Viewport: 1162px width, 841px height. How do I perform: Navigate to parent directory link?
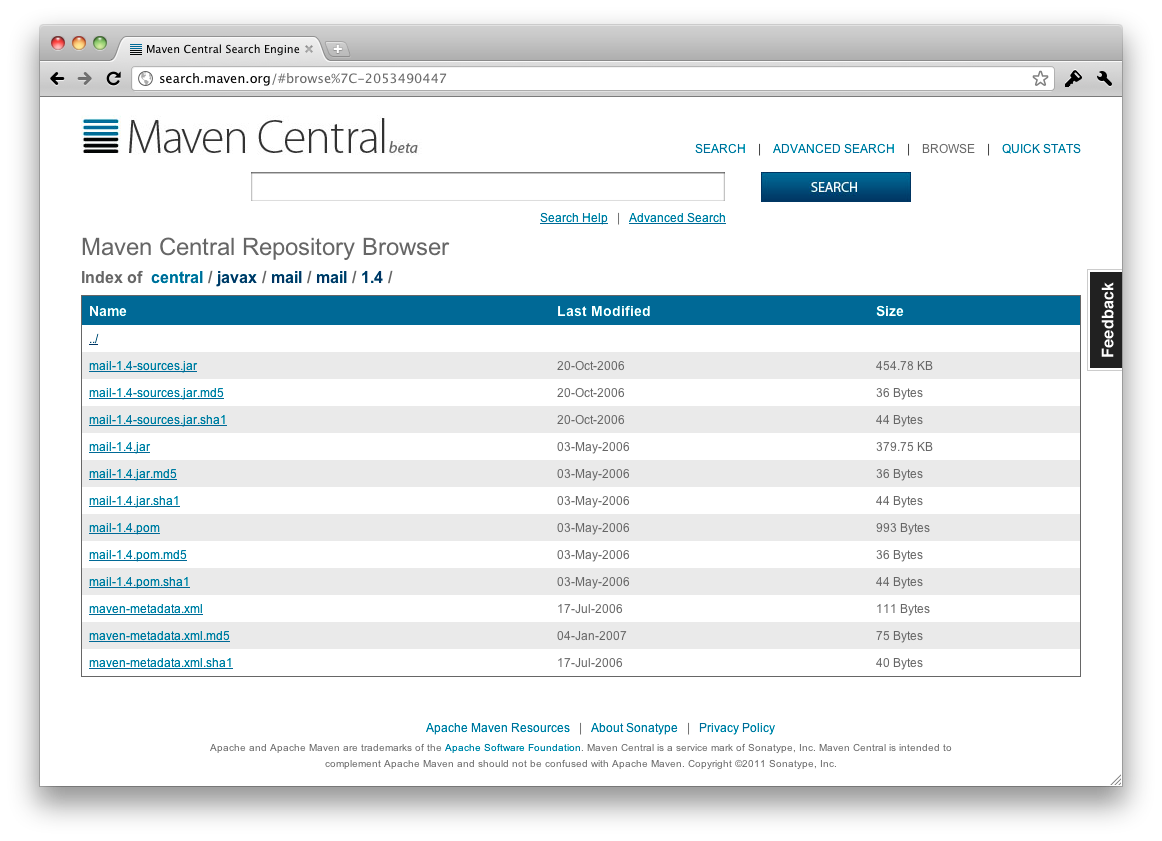click(x=93, y=339)
